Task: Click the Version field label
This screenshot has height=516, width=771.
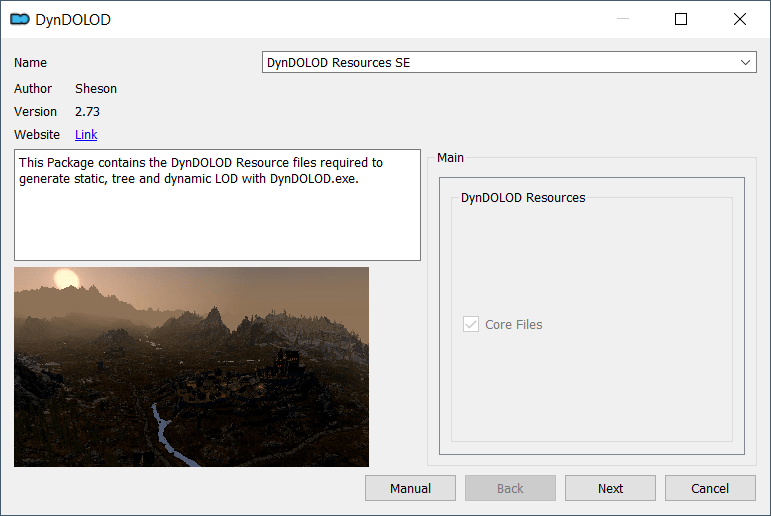Action: (35, 112)
